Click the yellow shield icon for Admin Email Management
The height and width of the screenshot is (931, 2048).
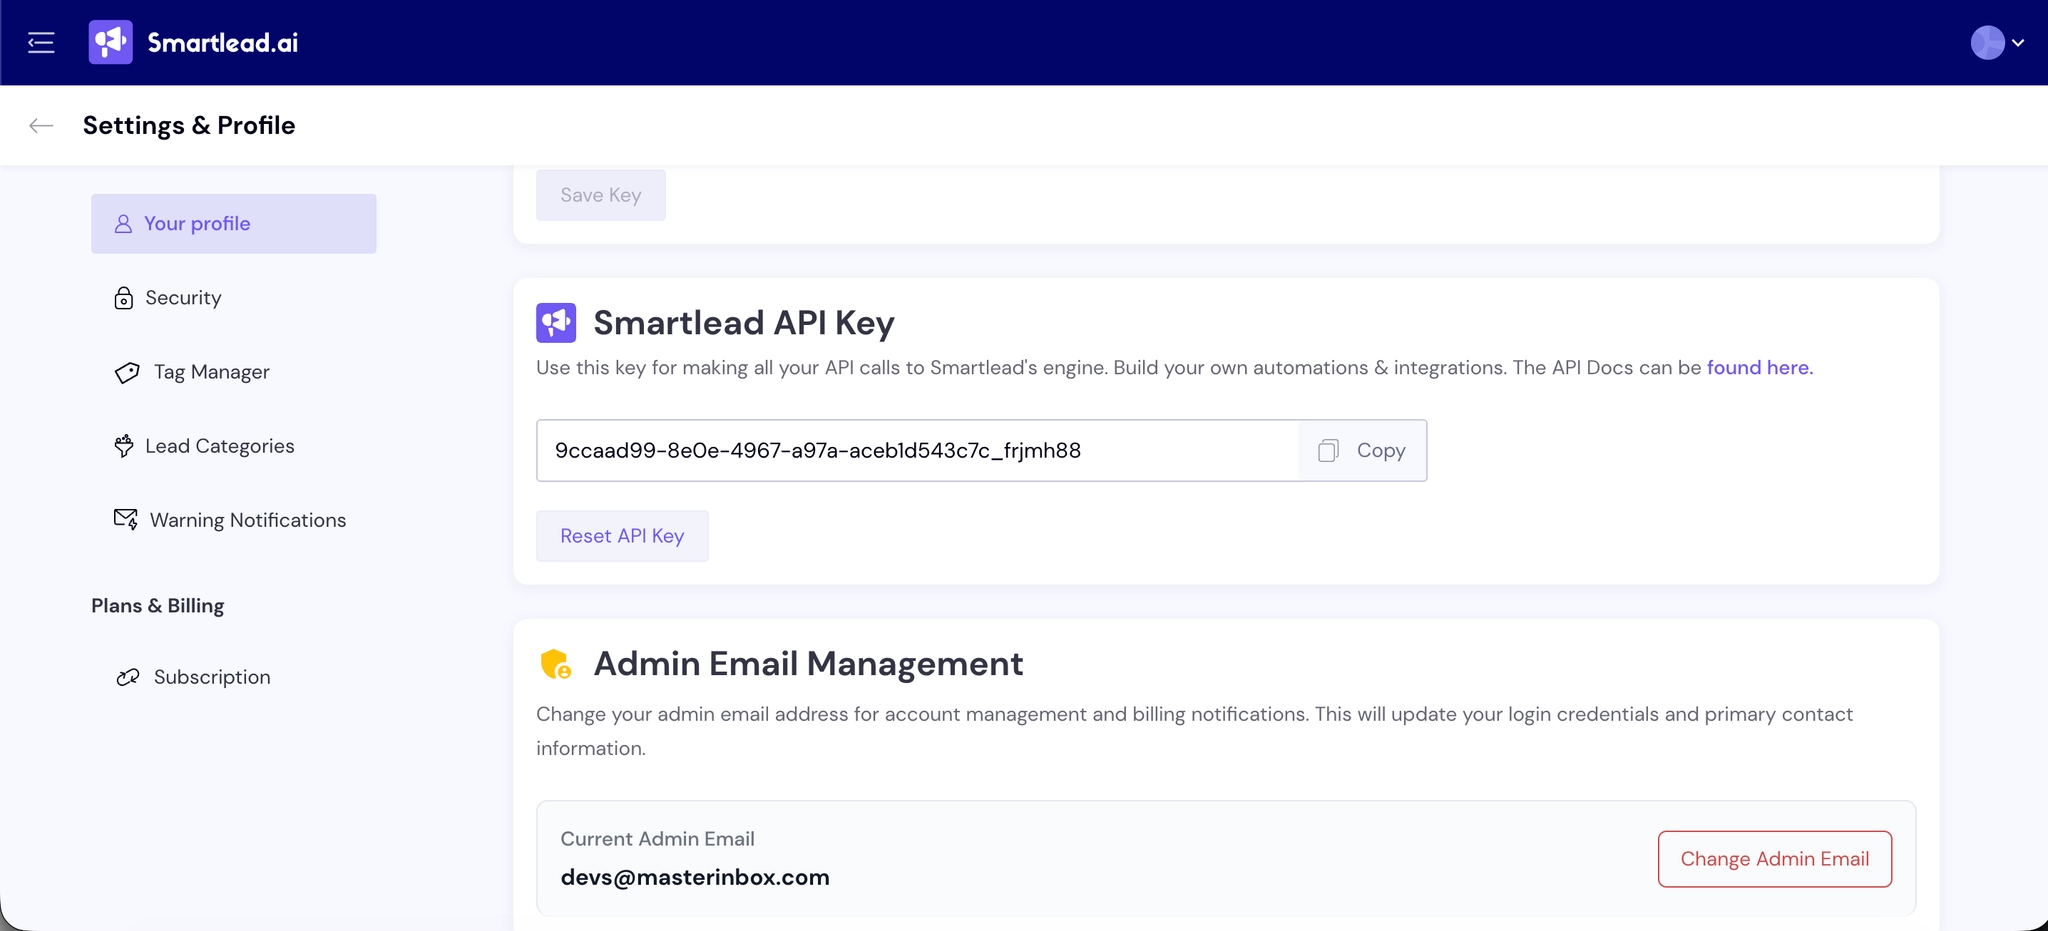557,663
